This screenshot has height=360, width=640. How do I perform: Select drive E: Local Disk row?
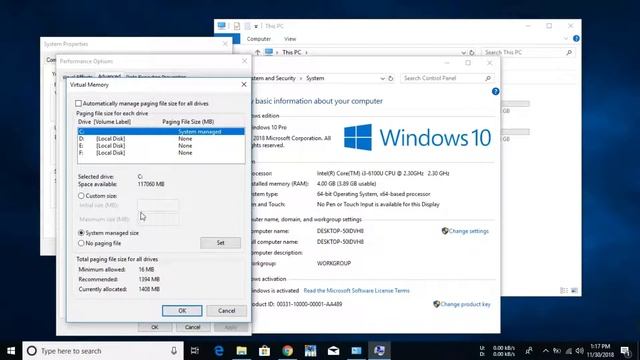click(161, 146)
